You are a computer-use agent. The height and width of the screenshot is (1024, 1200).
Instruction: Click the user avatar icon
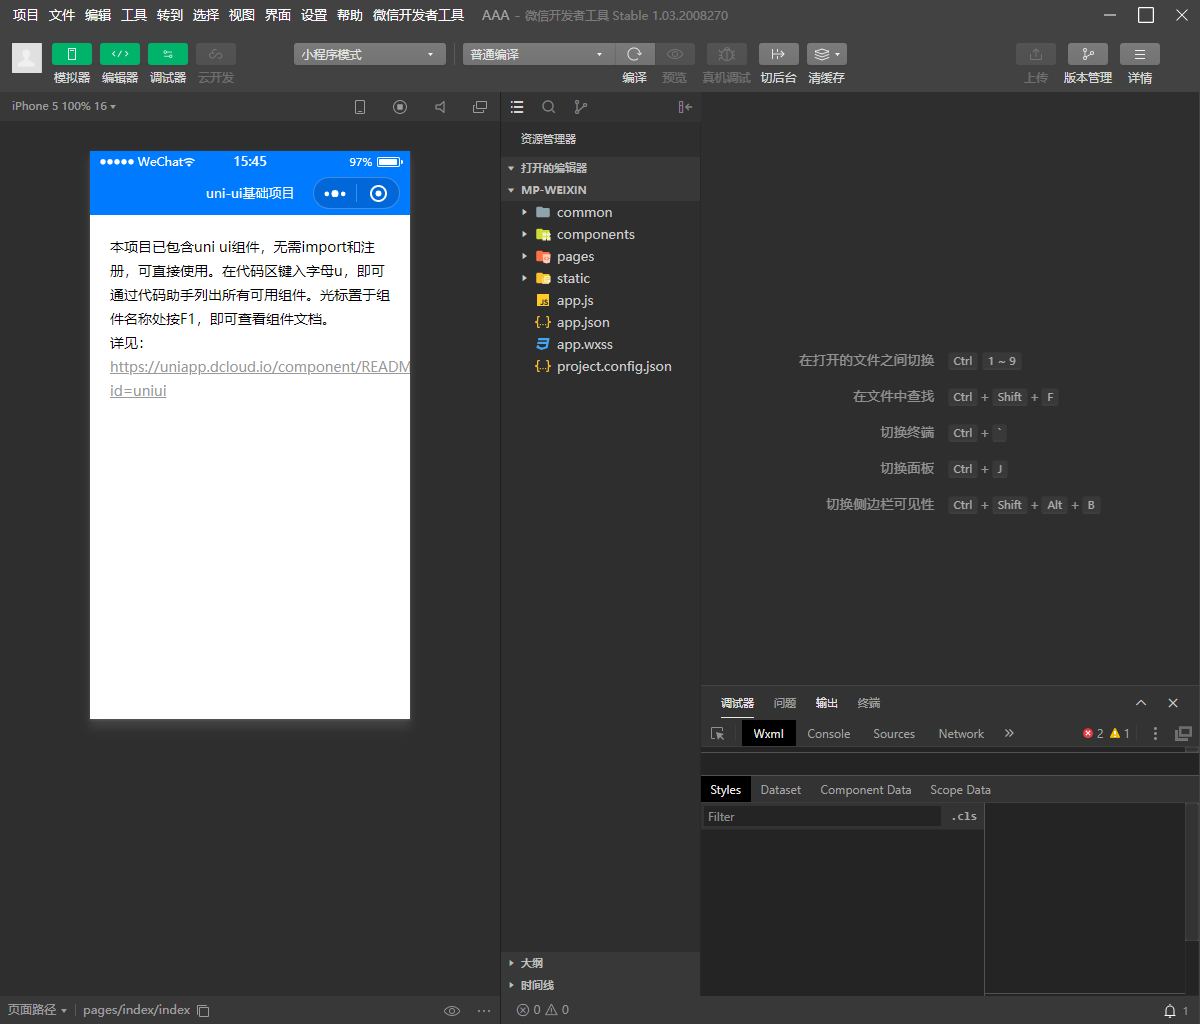(27, 58)
